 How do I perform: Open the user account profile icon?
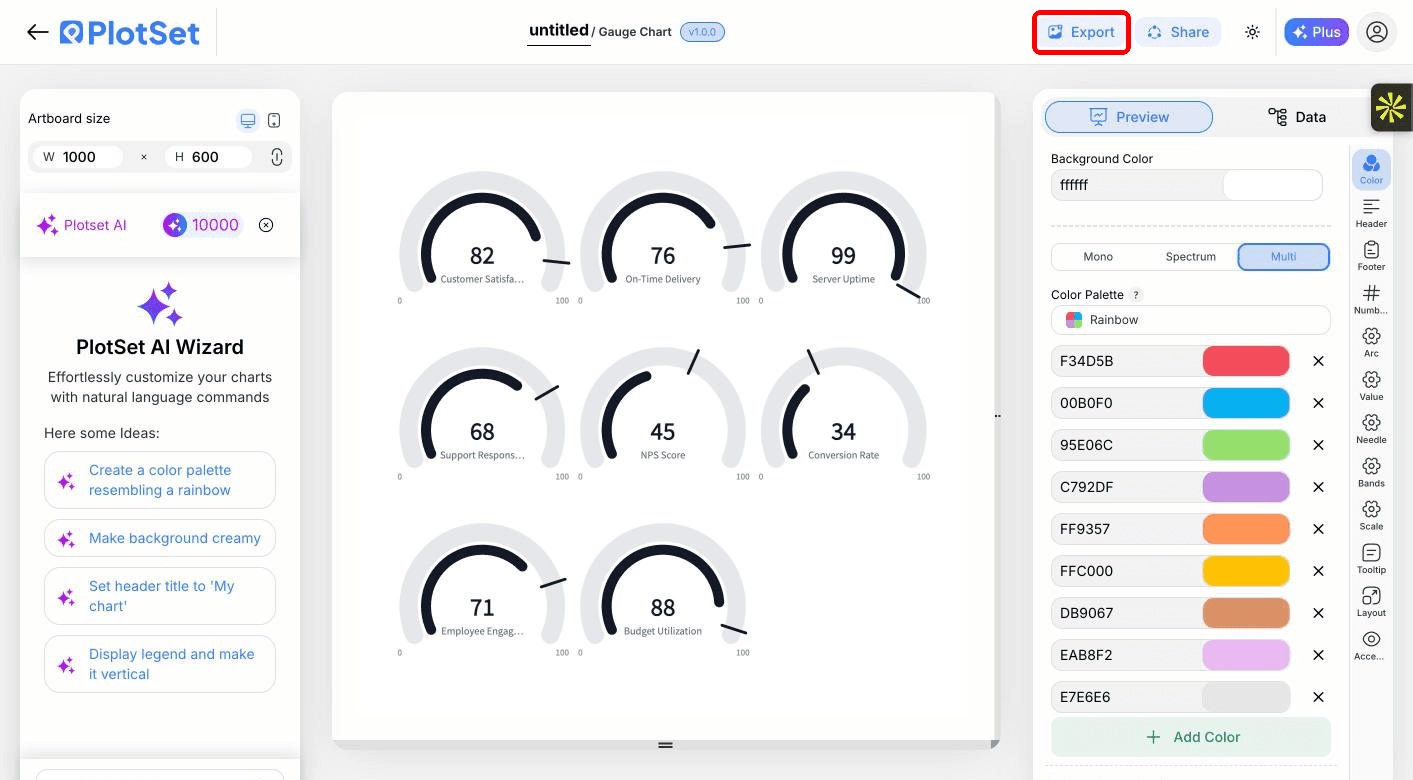[x=1377, y=32]
